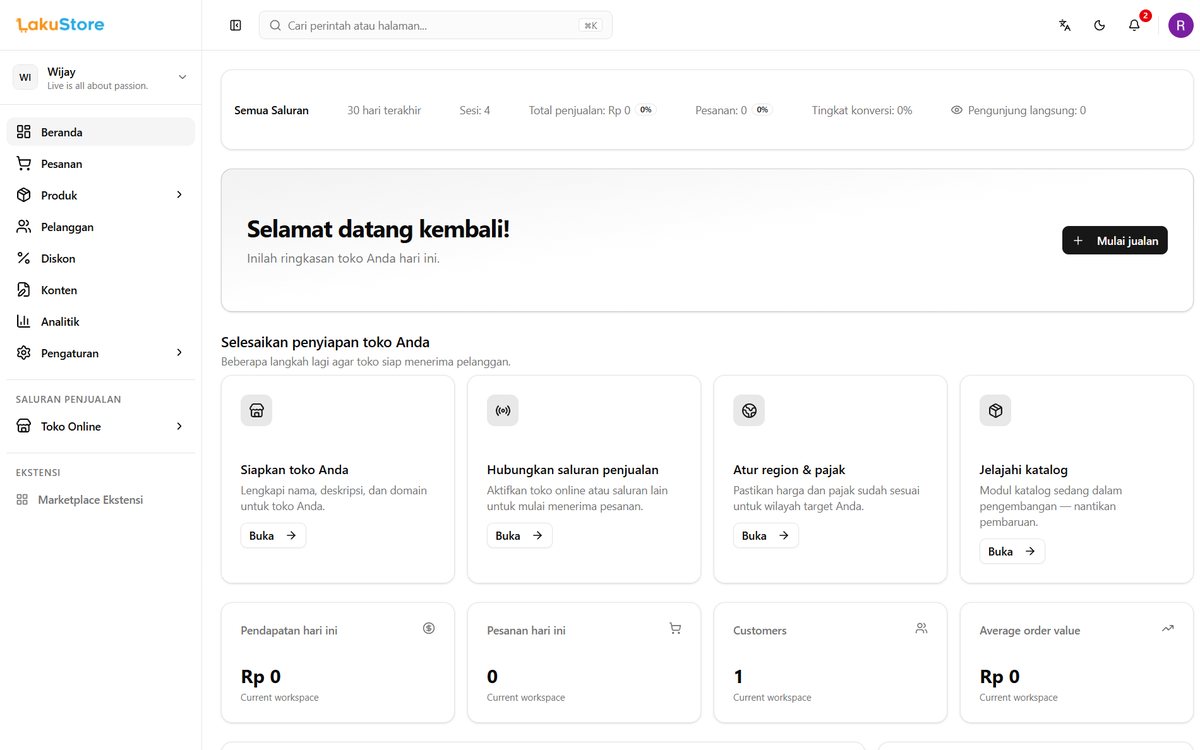Click the Atur region & pajak icon
Image resolution: width=1200 pixels, height=750 pixels.
coord(749,410)
